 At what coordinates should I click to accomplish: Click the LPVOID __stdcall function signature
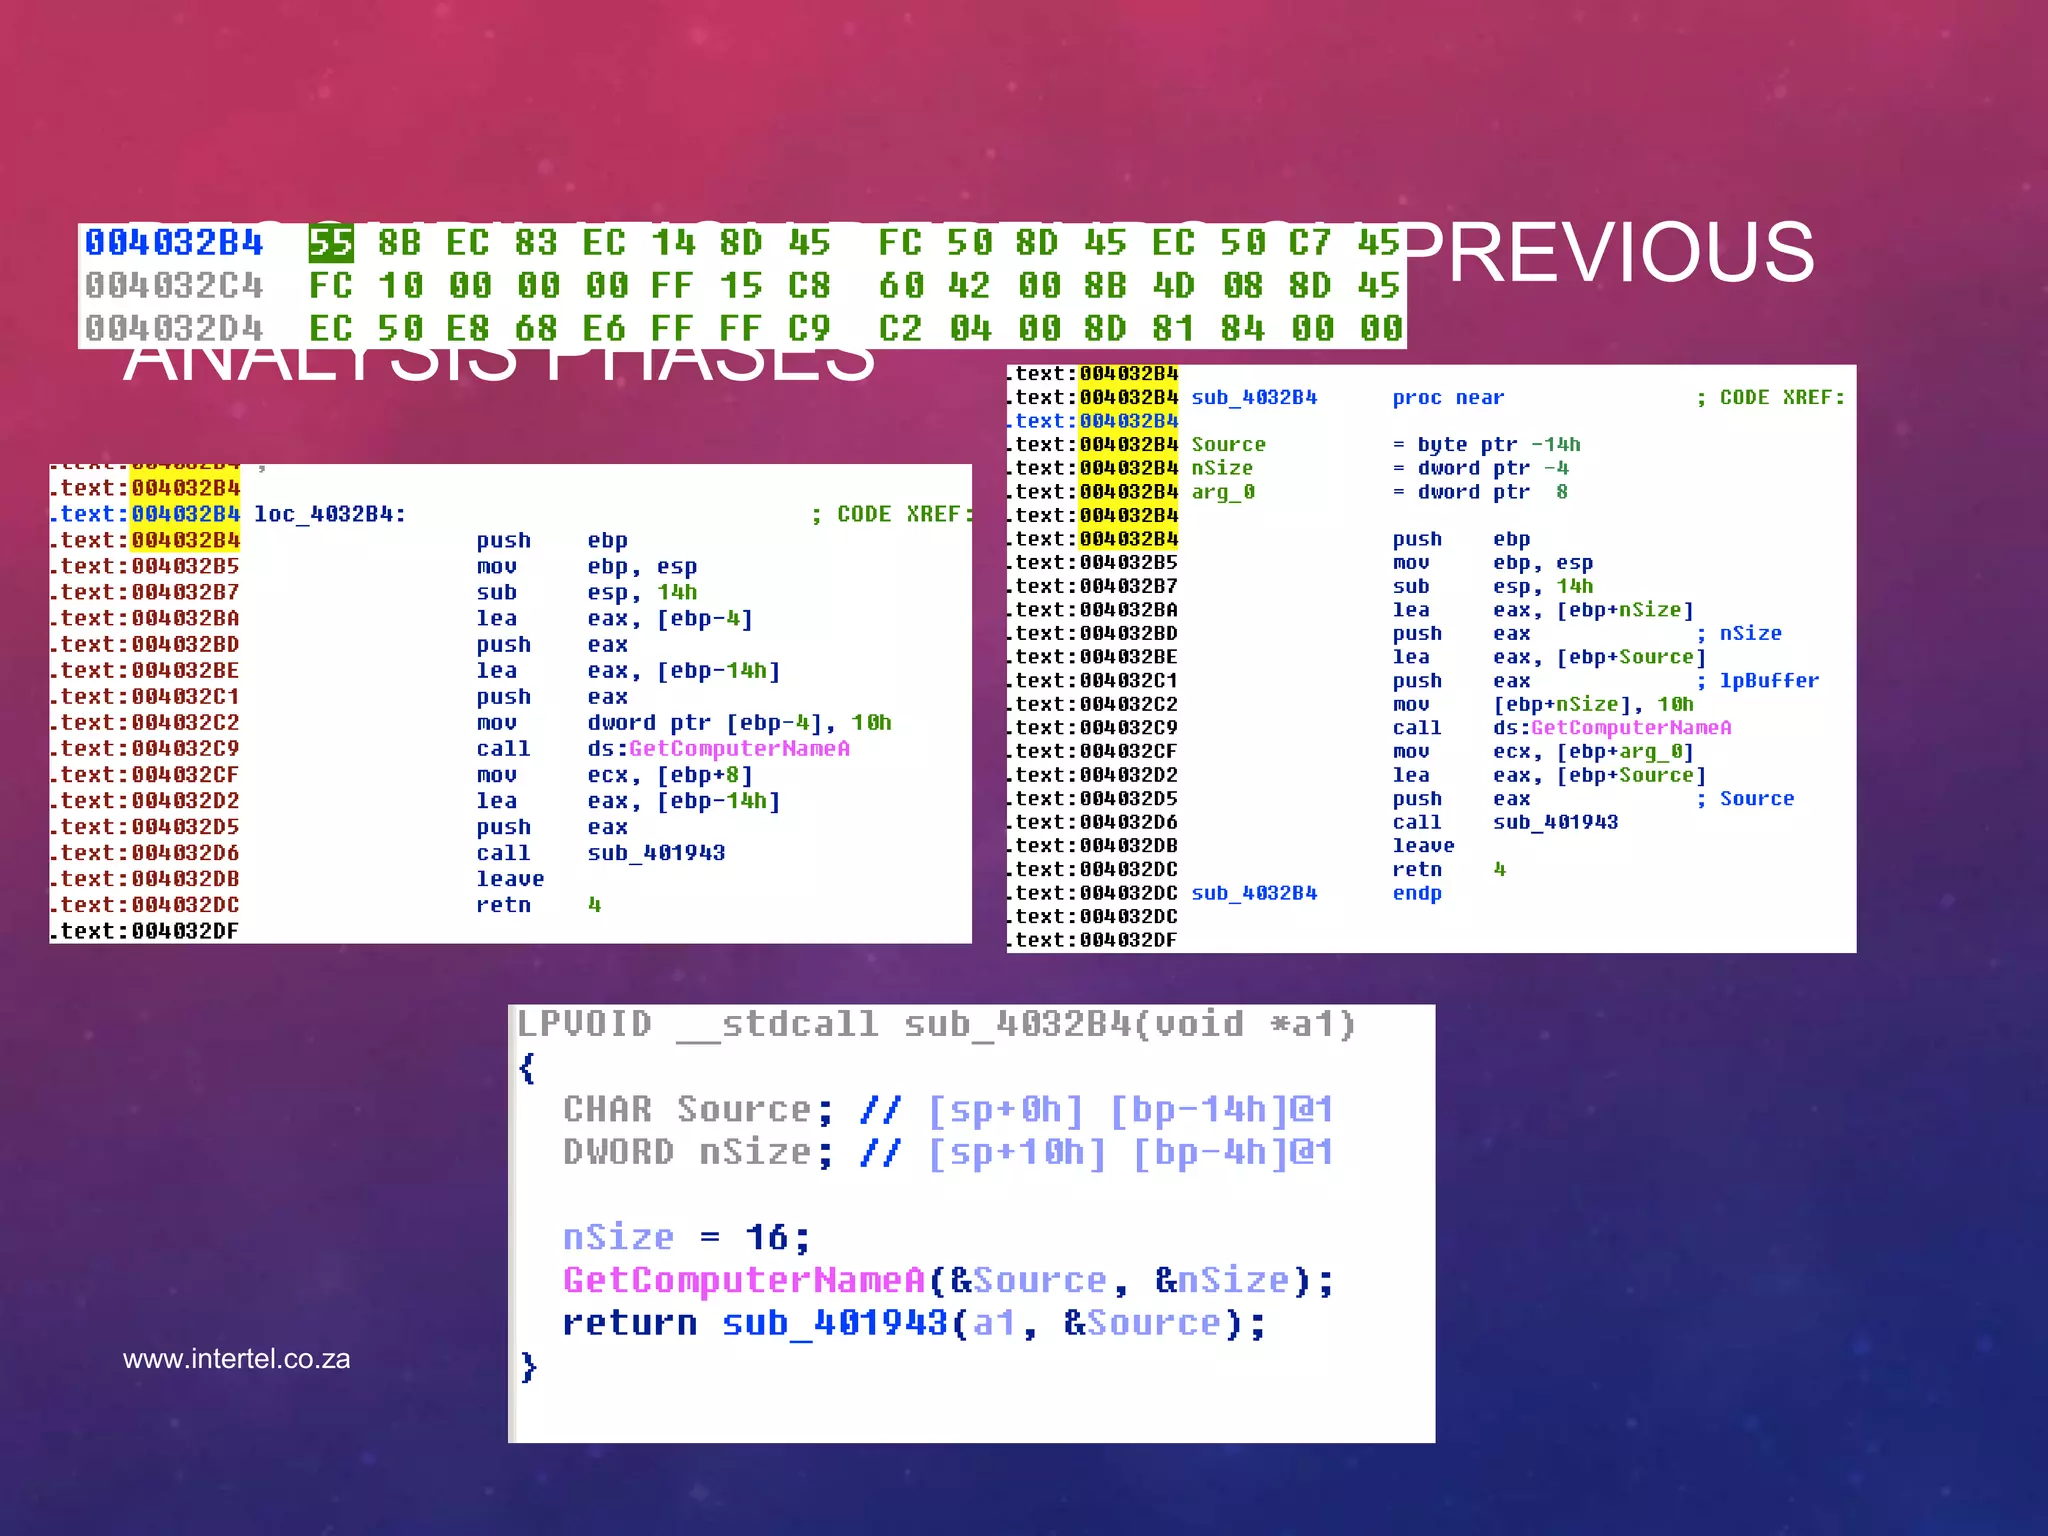(x=935, y=1025)
